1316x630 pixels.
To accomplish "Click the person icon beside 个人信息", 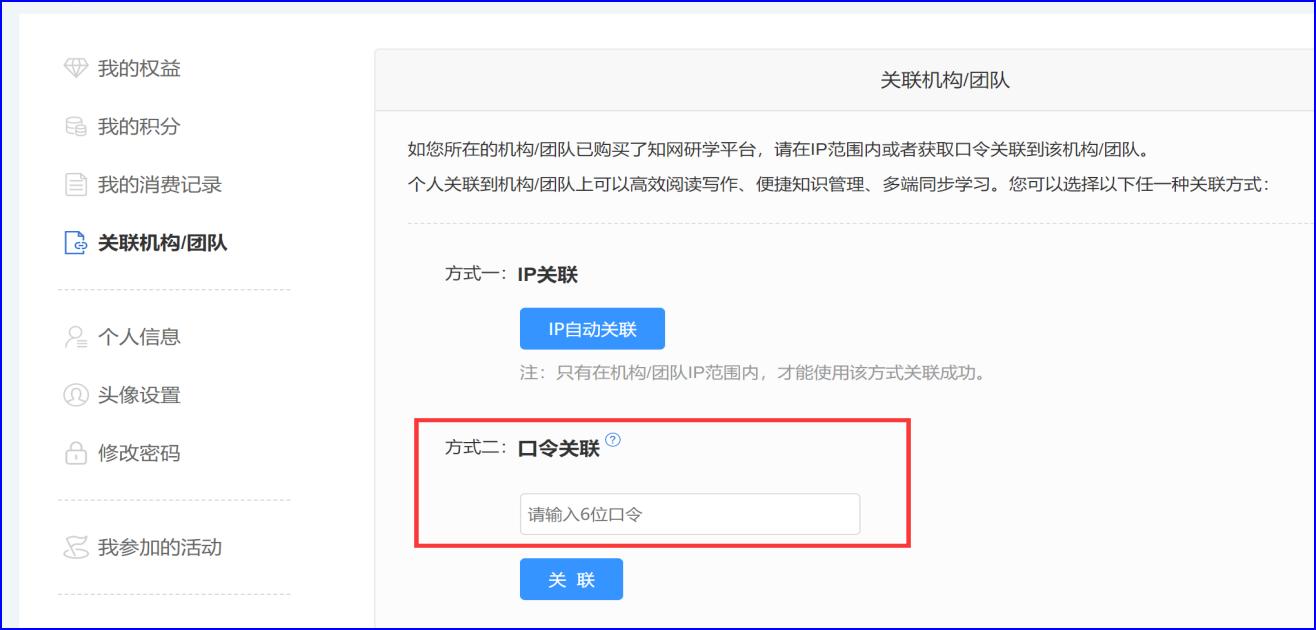I will pos(76,337).
